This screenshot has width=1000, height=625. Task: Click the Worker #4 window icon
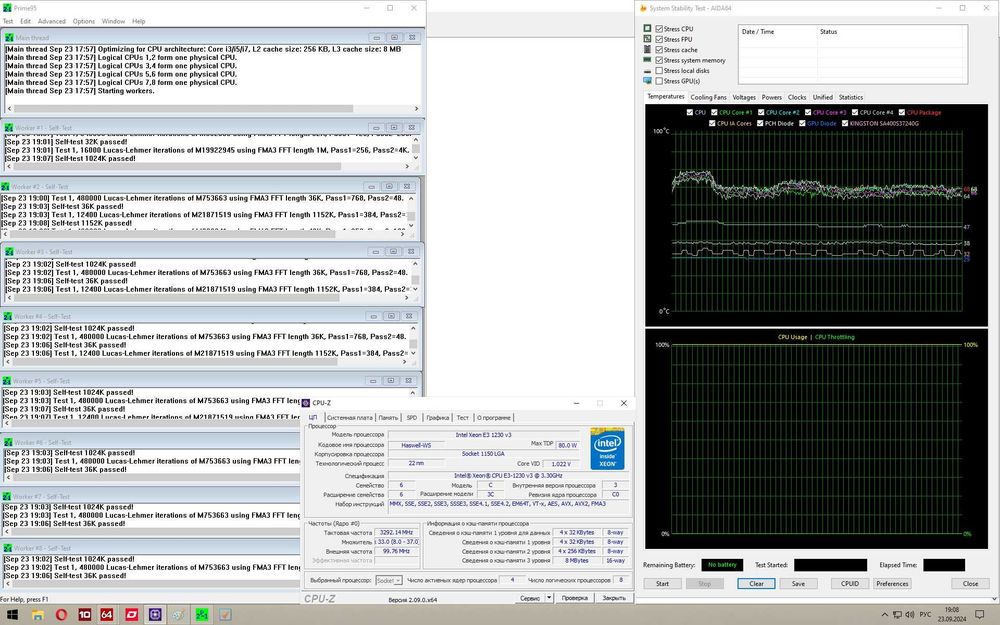pos(7,316)
